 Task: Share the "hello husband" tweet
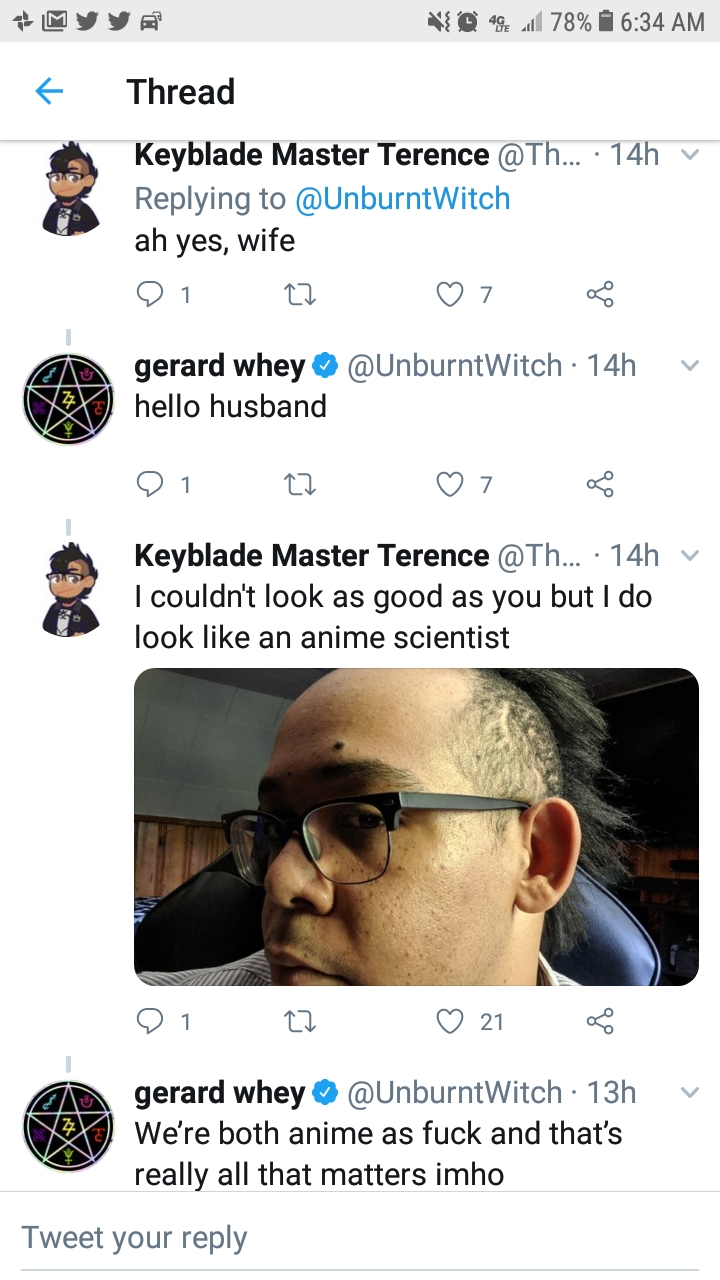pyautogui.click(x=599, y=485)
